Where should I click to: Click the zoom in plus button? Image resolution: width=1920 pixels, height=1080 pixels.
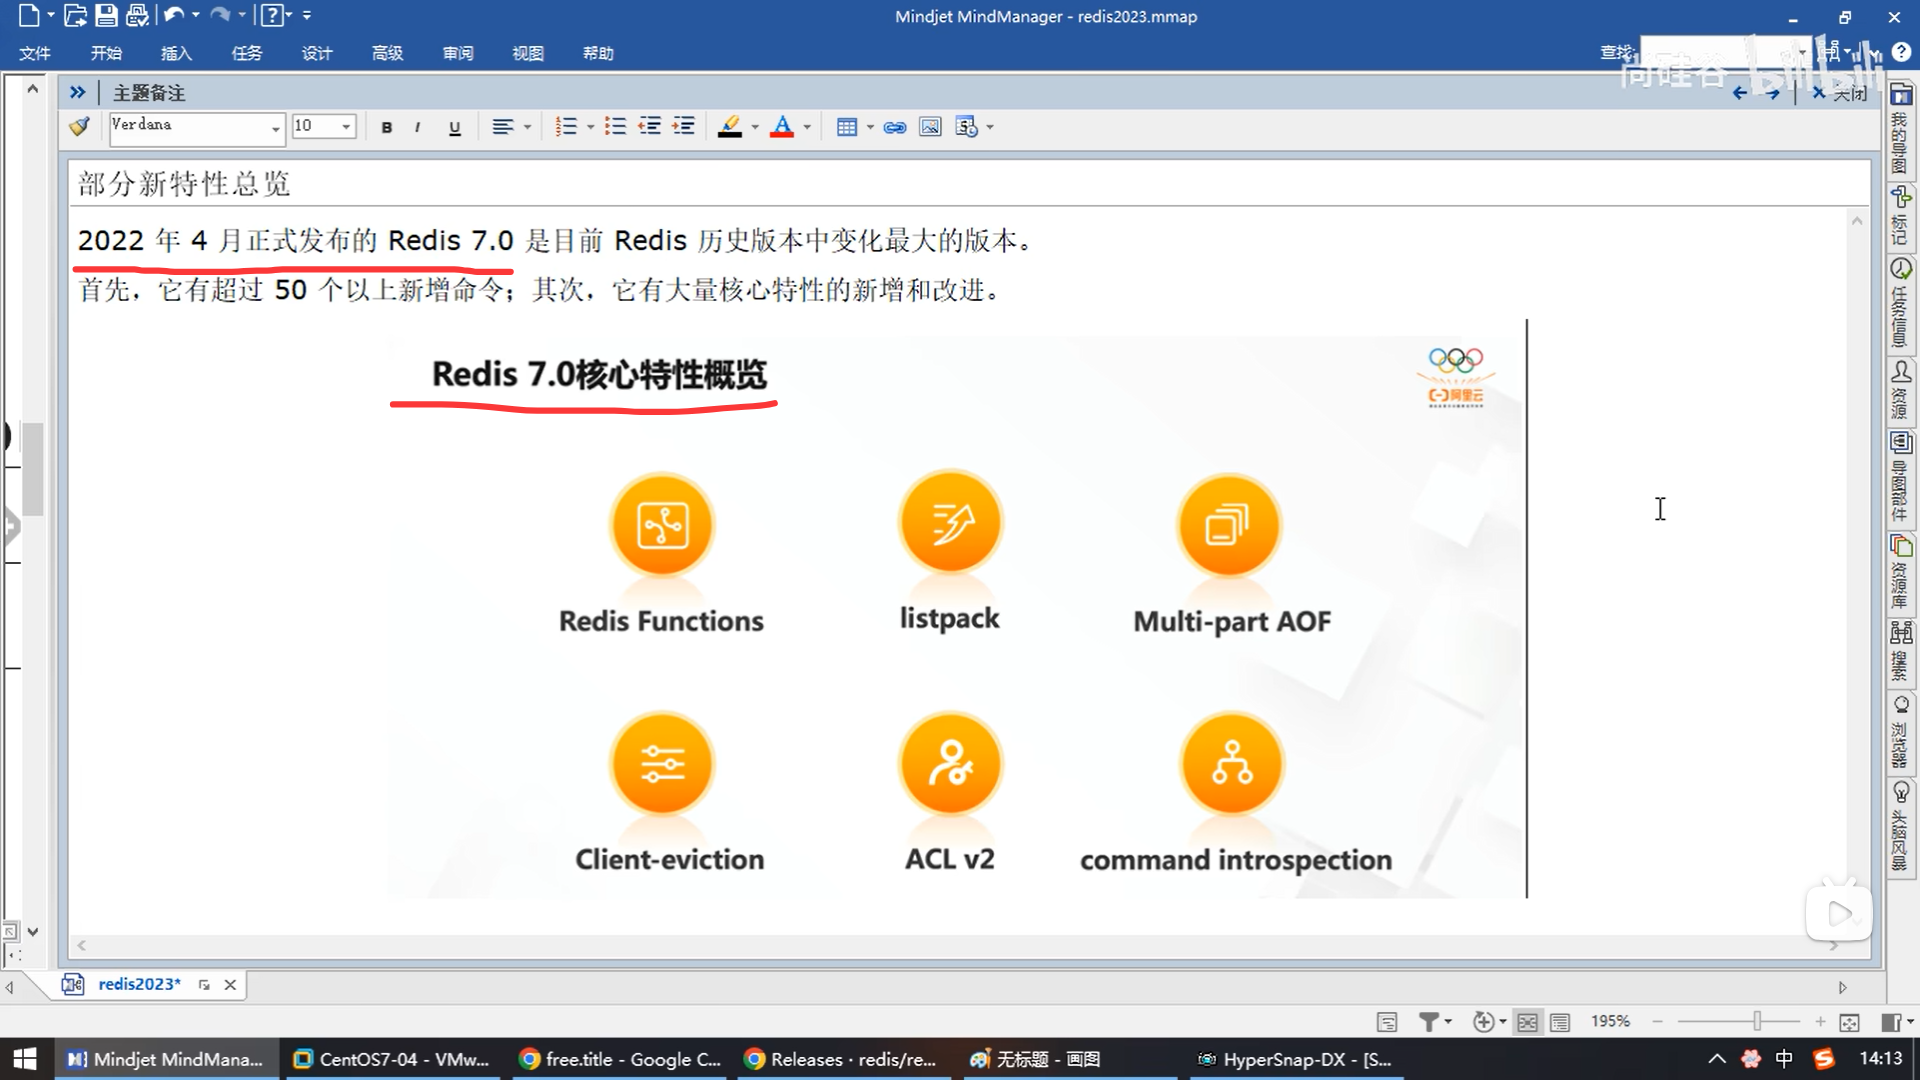pyautogui.click(x=1820, y=1022)
